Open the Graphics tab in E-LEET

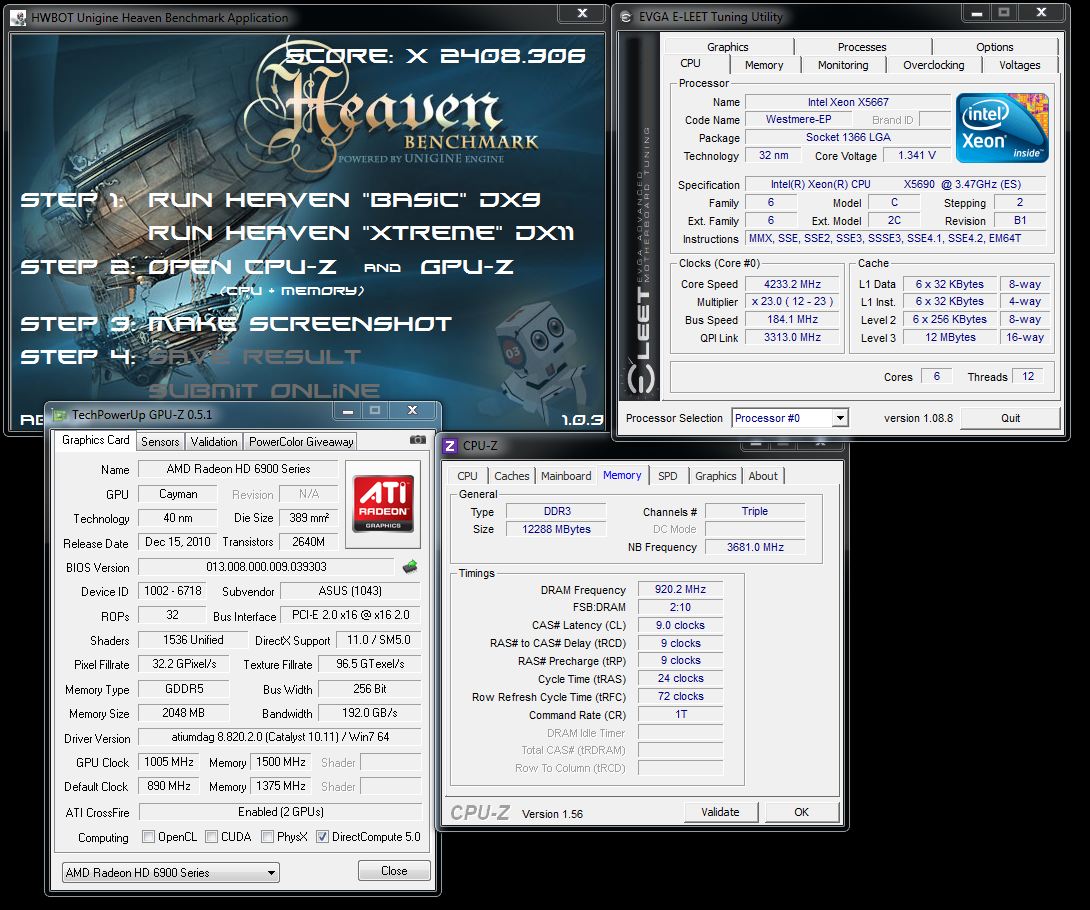(728, 47)
